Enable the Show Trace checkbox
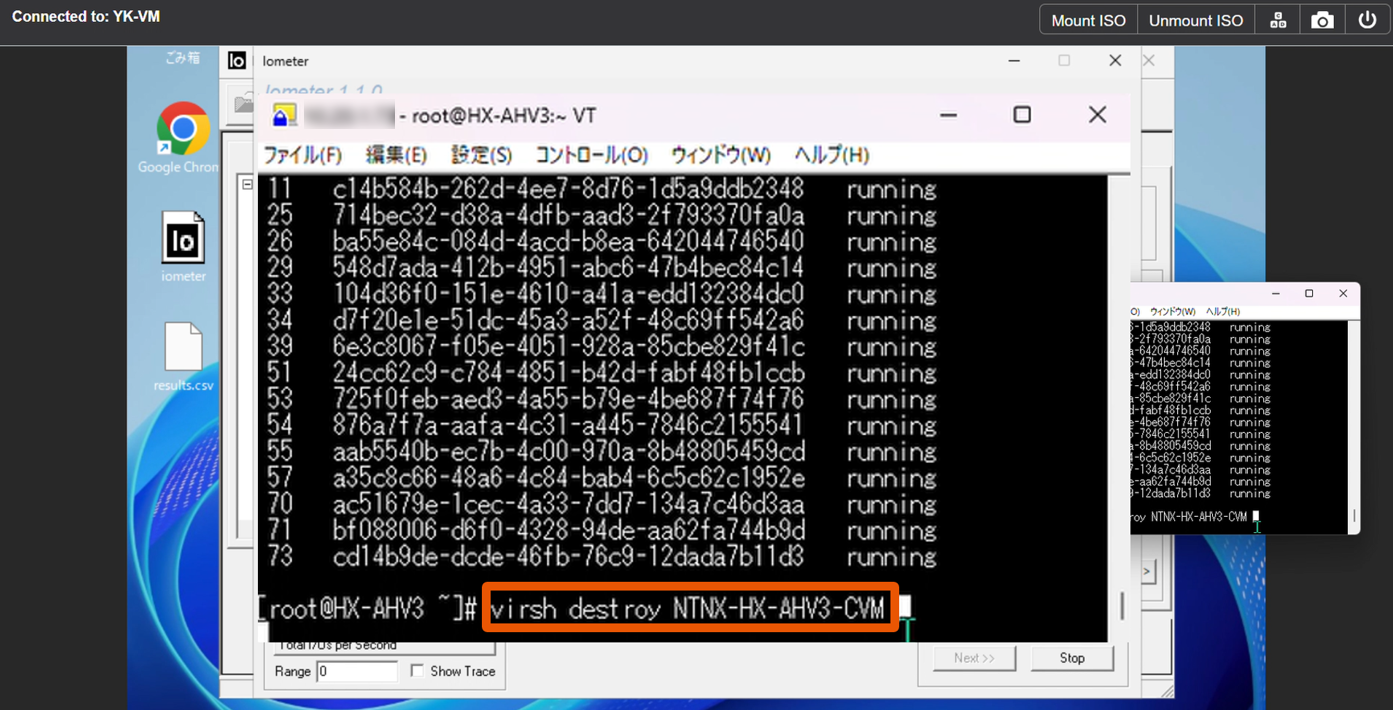 point(417,671)
